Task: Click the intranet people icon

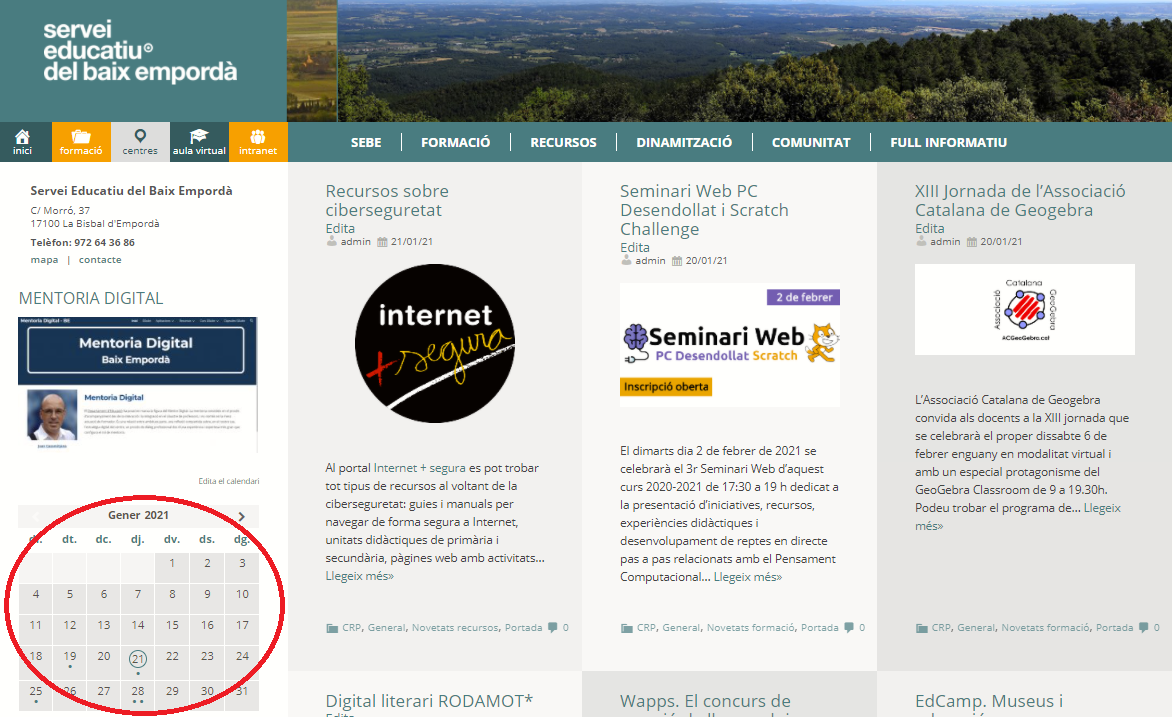Action: point(258,137)
